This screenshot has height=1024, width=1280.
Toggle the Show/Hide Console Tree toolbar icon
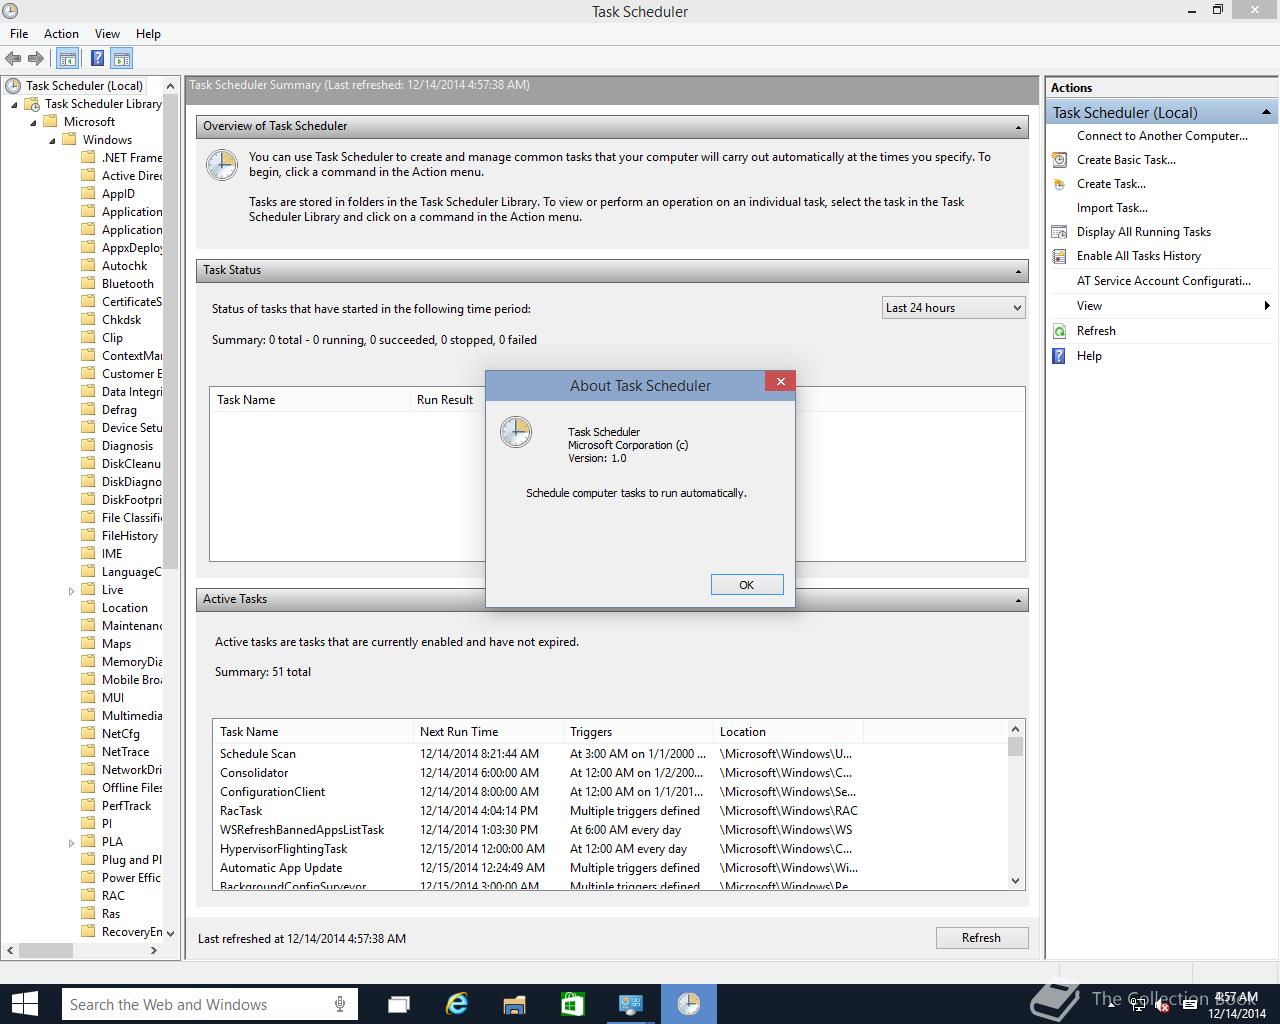(x=68, y=59)
